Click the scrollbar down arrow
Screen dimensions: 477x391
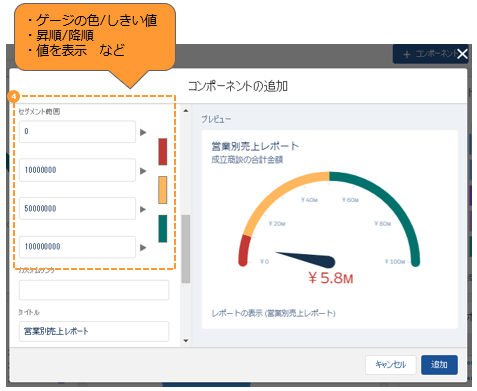tap(186, 341)
